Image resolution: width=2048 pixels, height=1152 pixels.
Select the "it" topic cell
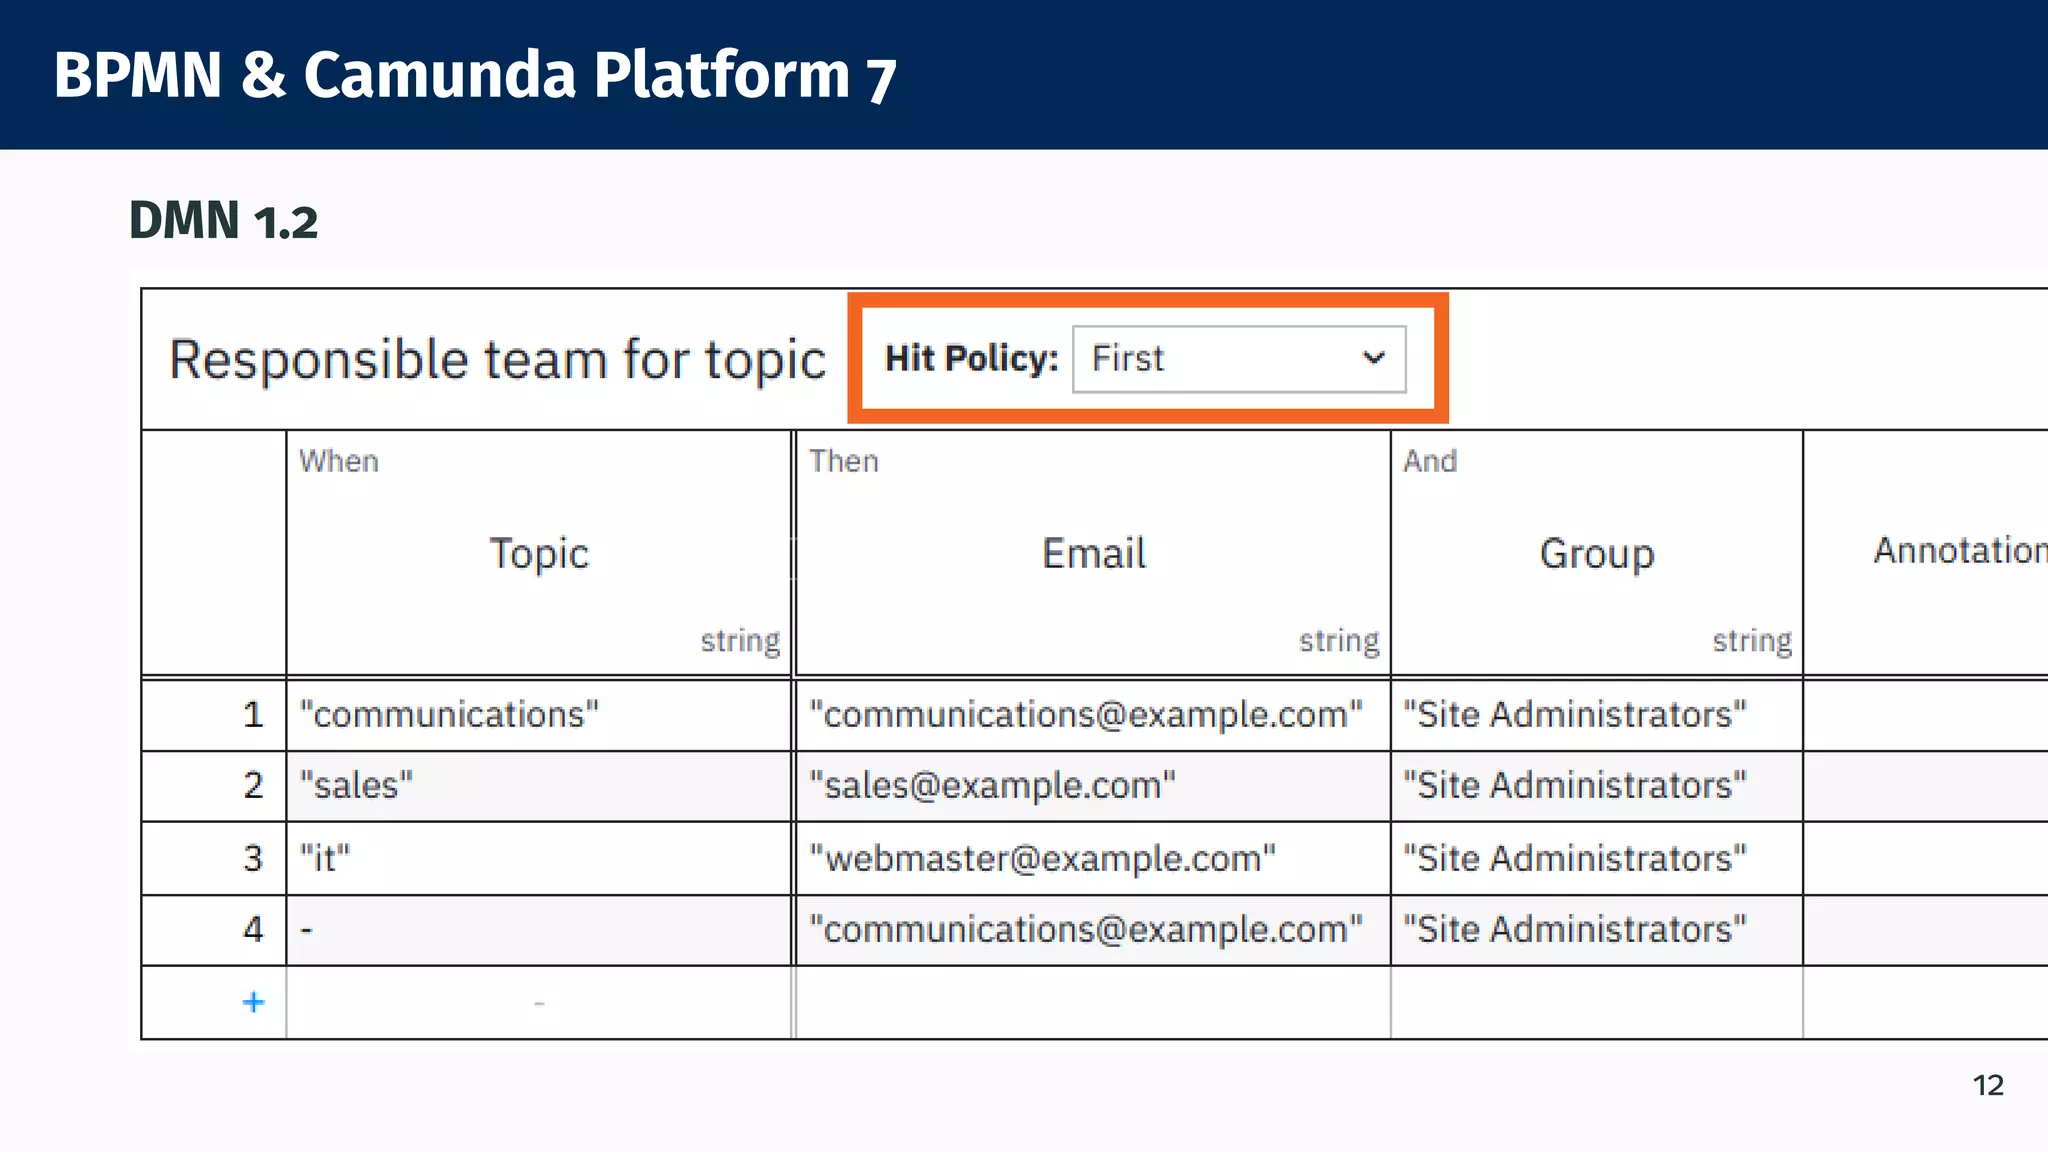tap(539, 858)
